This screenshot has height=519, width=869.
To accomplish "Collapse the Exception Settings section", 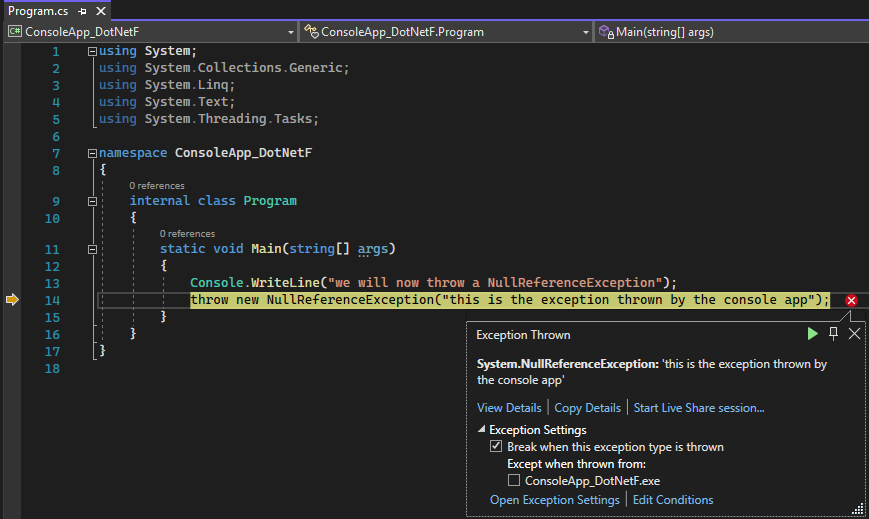I will pos(481,430).
